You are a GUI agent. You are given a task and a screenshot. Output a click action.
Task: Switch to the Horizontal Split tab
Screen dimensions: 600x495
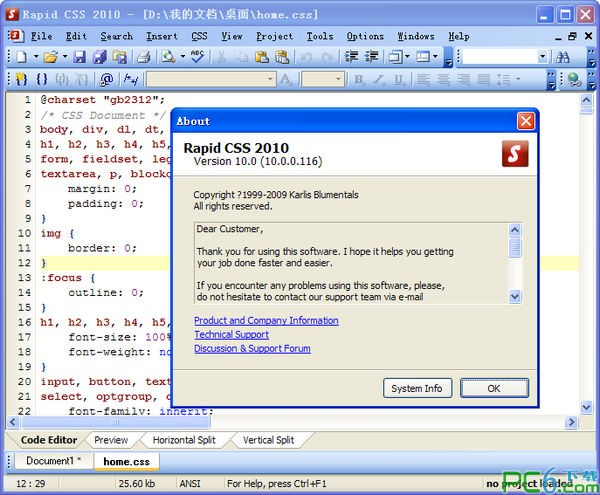tap(184, 440)
